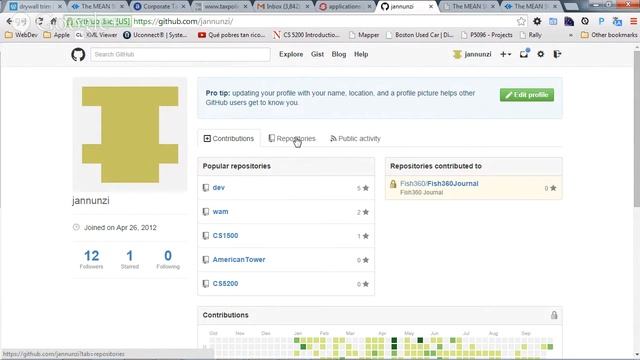Open Help in GitHub header
Image resolution: width=640 pixels, height=360 pixels.
(361, 54)
